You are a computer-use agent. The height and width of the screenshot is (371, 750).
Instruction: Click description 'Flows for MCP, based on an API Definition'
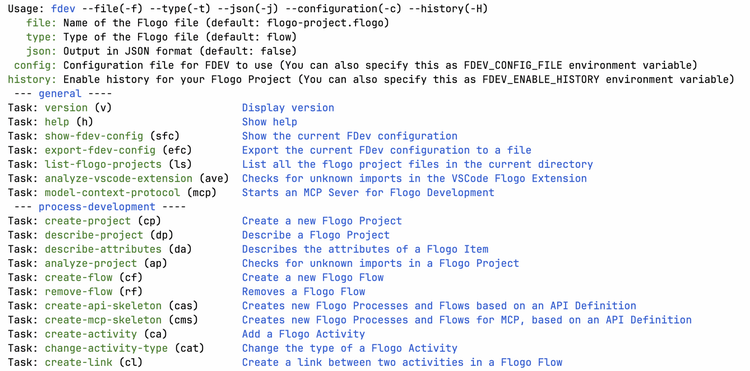pos(466,320)
